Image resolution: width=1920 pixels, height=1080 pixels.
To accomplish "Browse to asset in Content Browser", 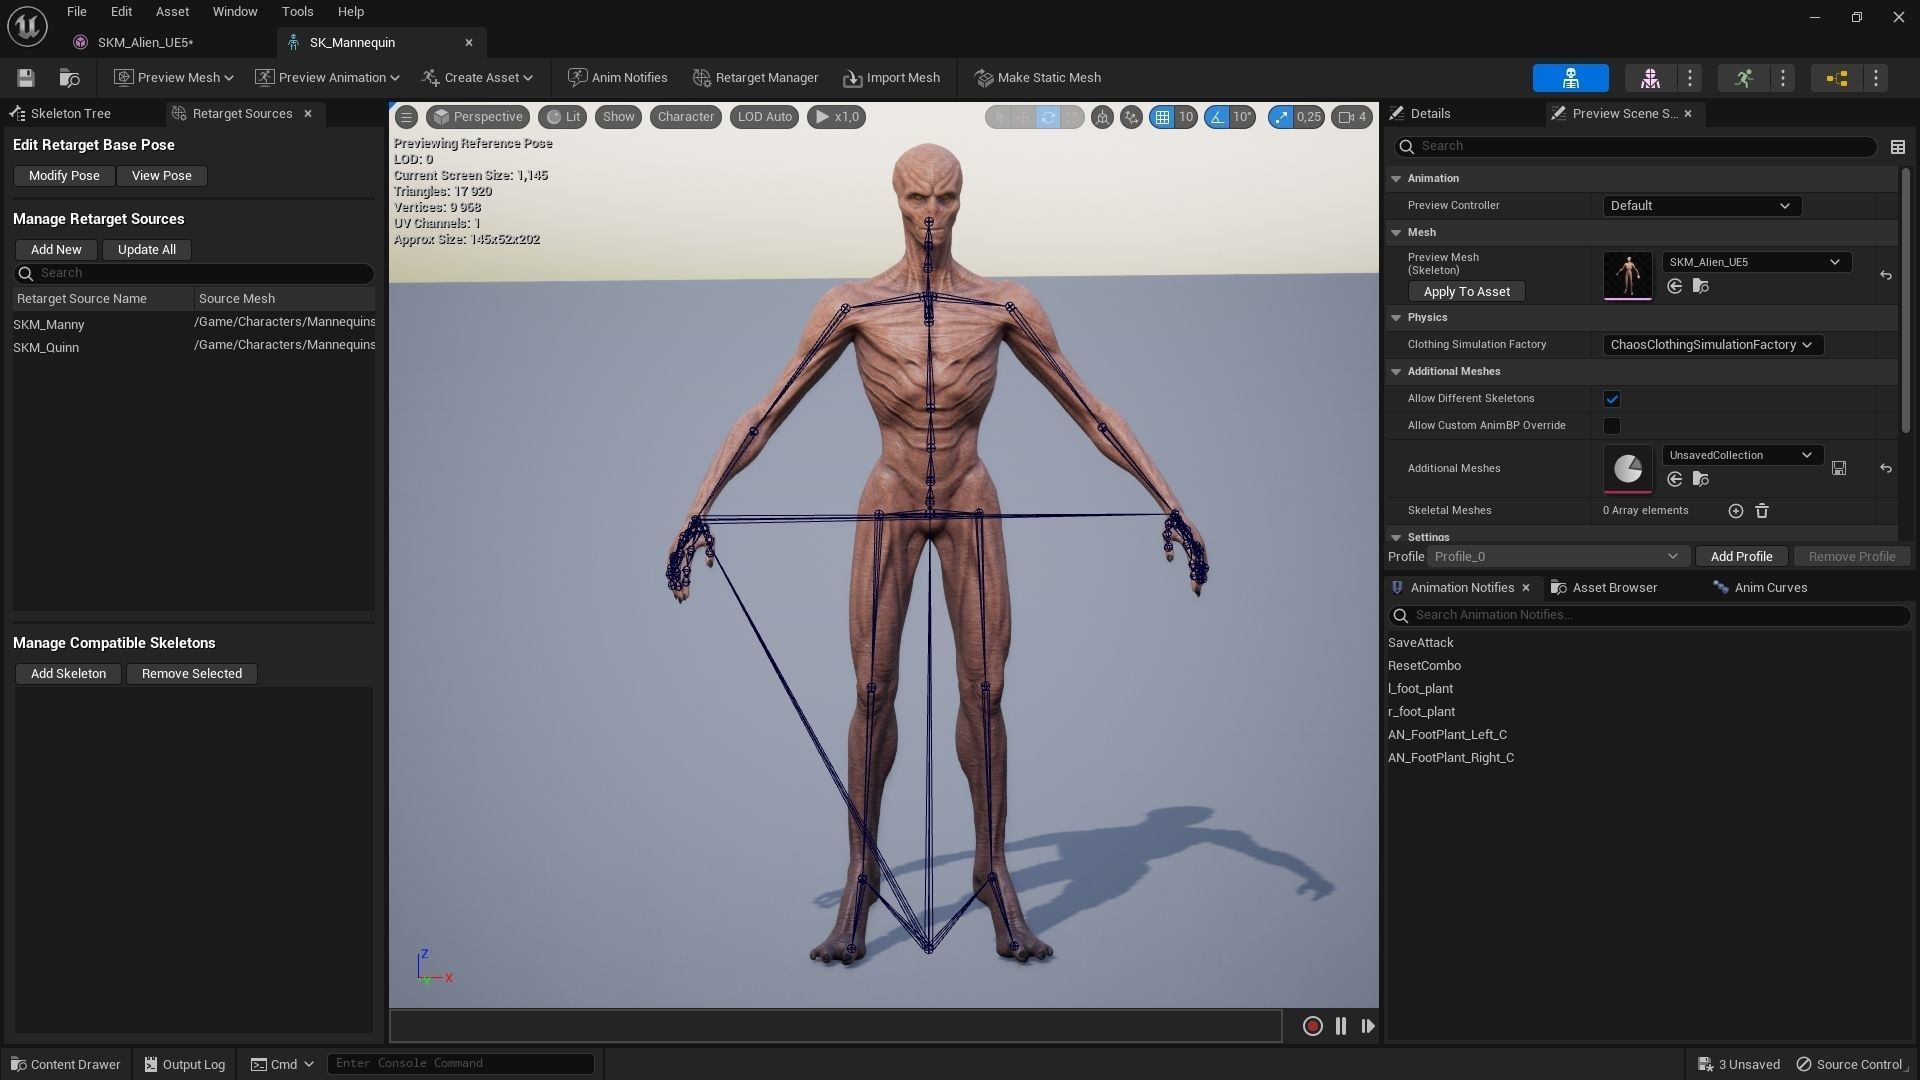I will coord(69,78).
